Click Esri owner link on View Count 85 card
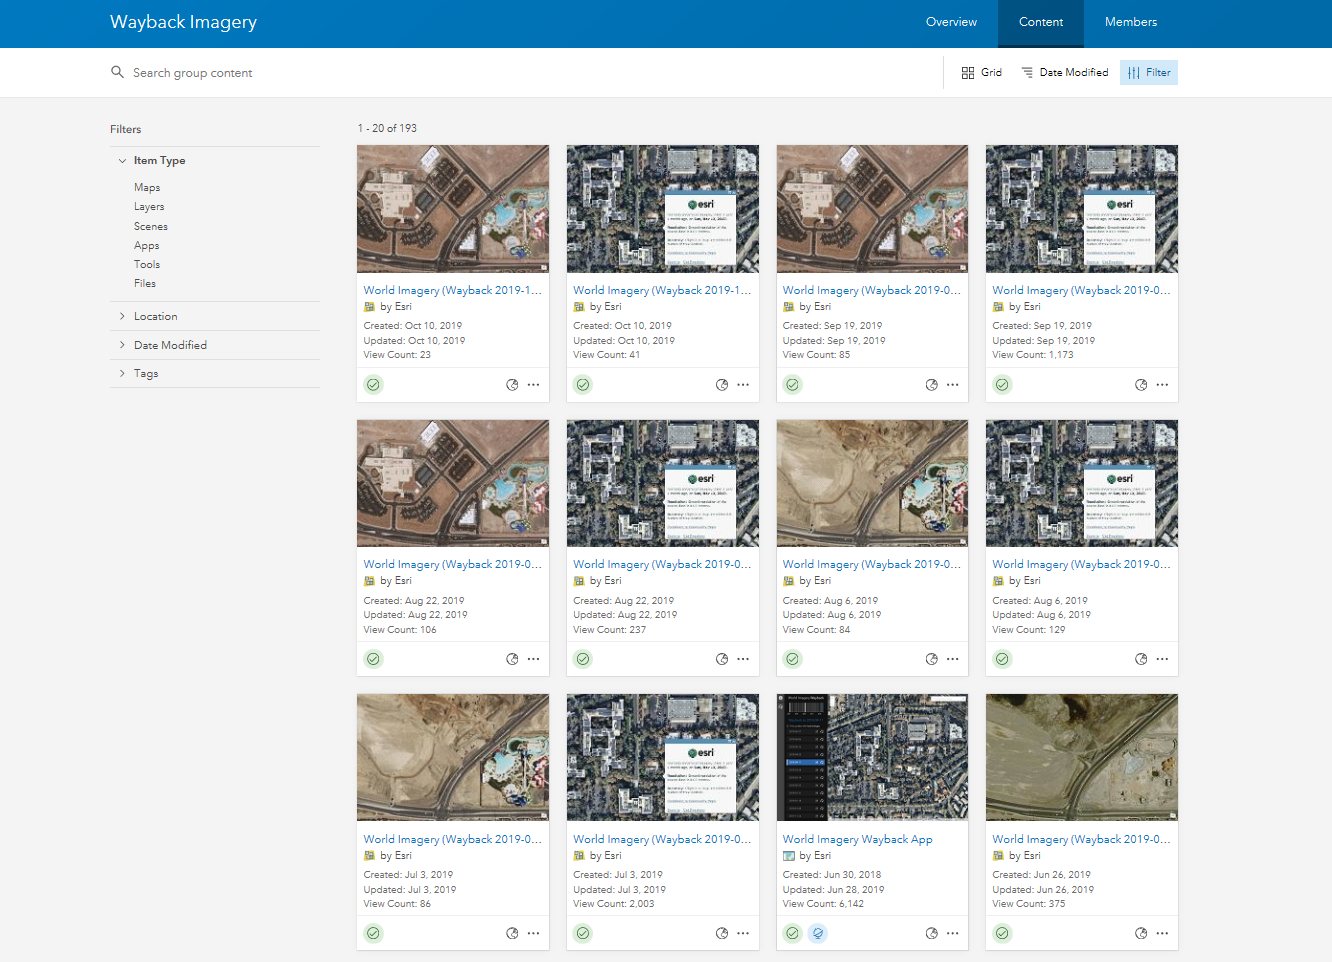The width and height of the screenshot is (1332, 962). [x=822, y=307]
